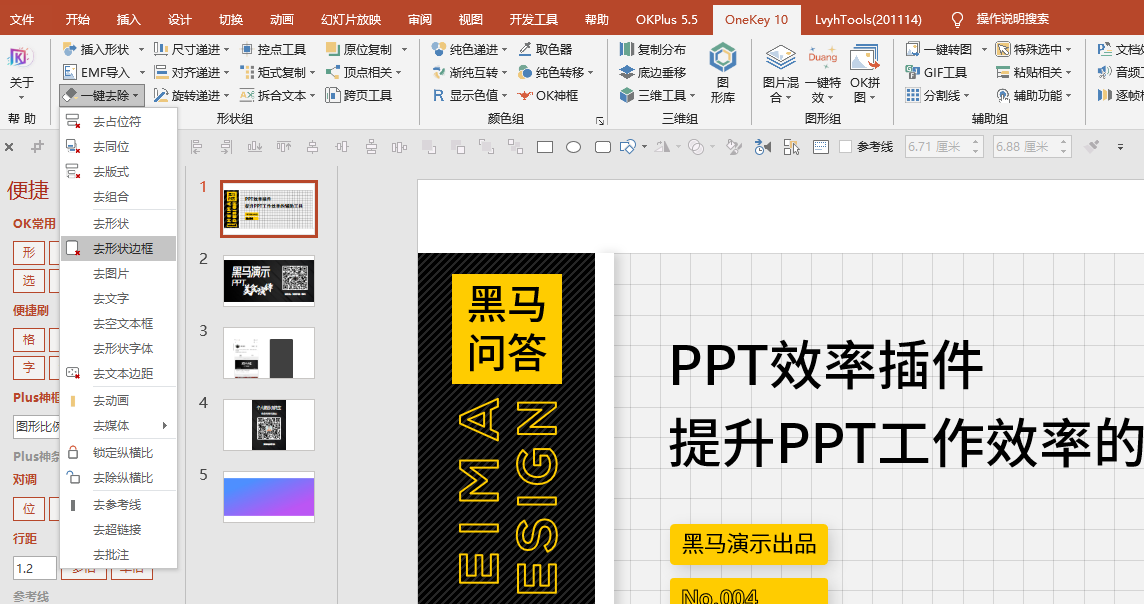Open the 插入形状 tool

click(x=97, y=50)
